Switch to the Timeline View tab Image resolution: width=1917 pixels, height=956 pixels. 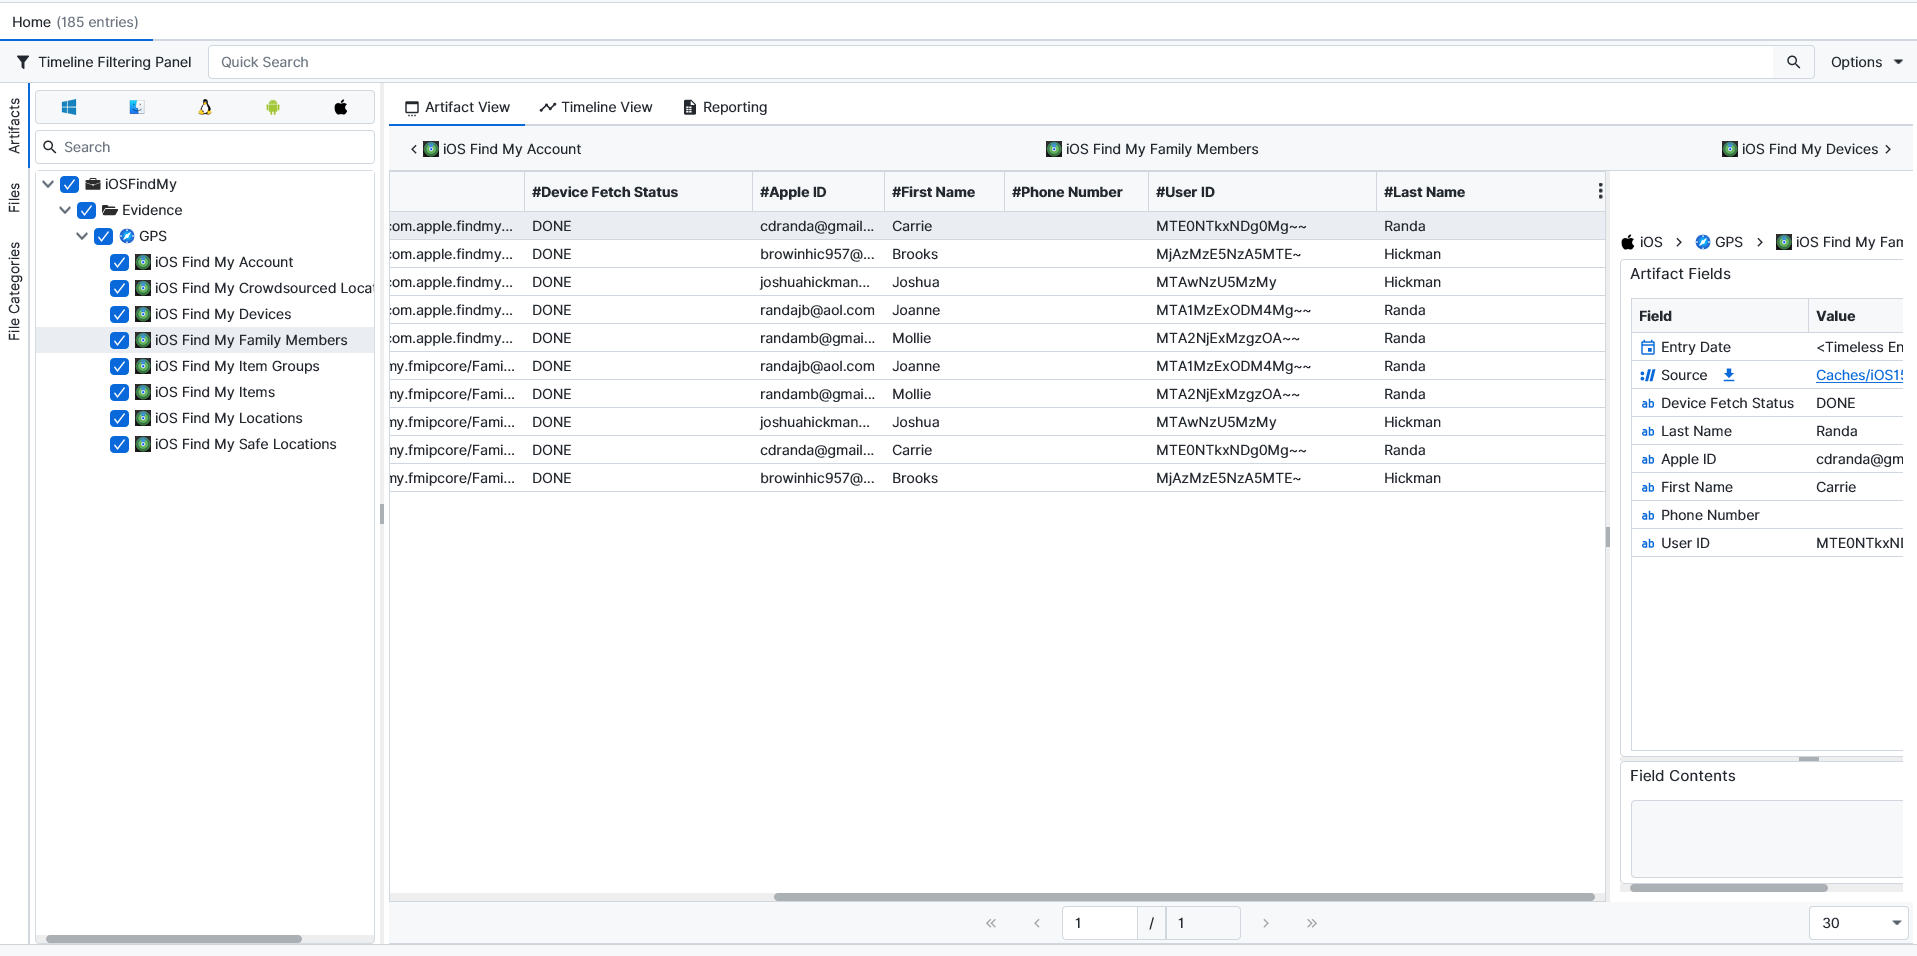tap(596, 107)
